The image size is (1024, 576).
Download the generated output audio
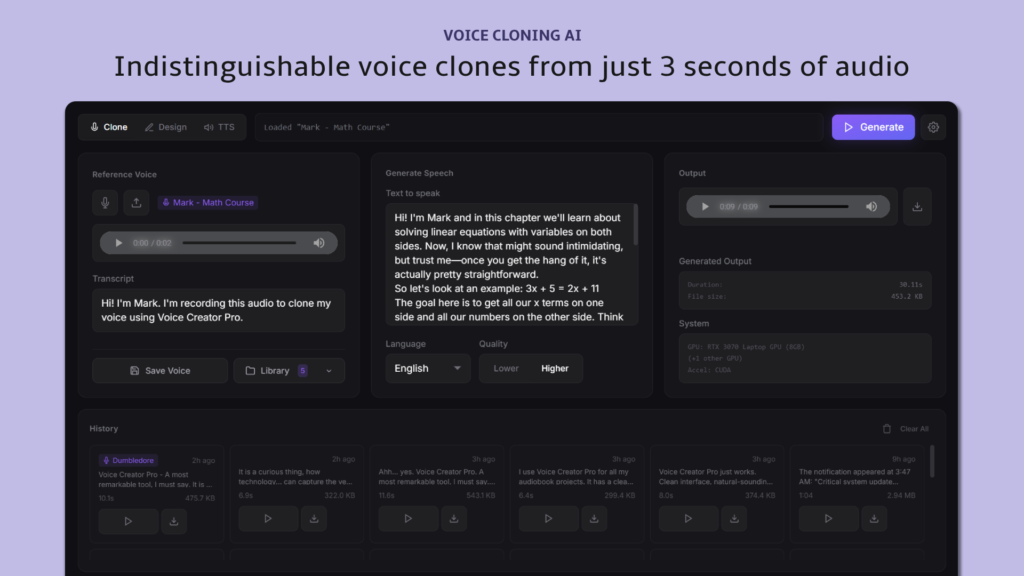[x=917, y=207]
